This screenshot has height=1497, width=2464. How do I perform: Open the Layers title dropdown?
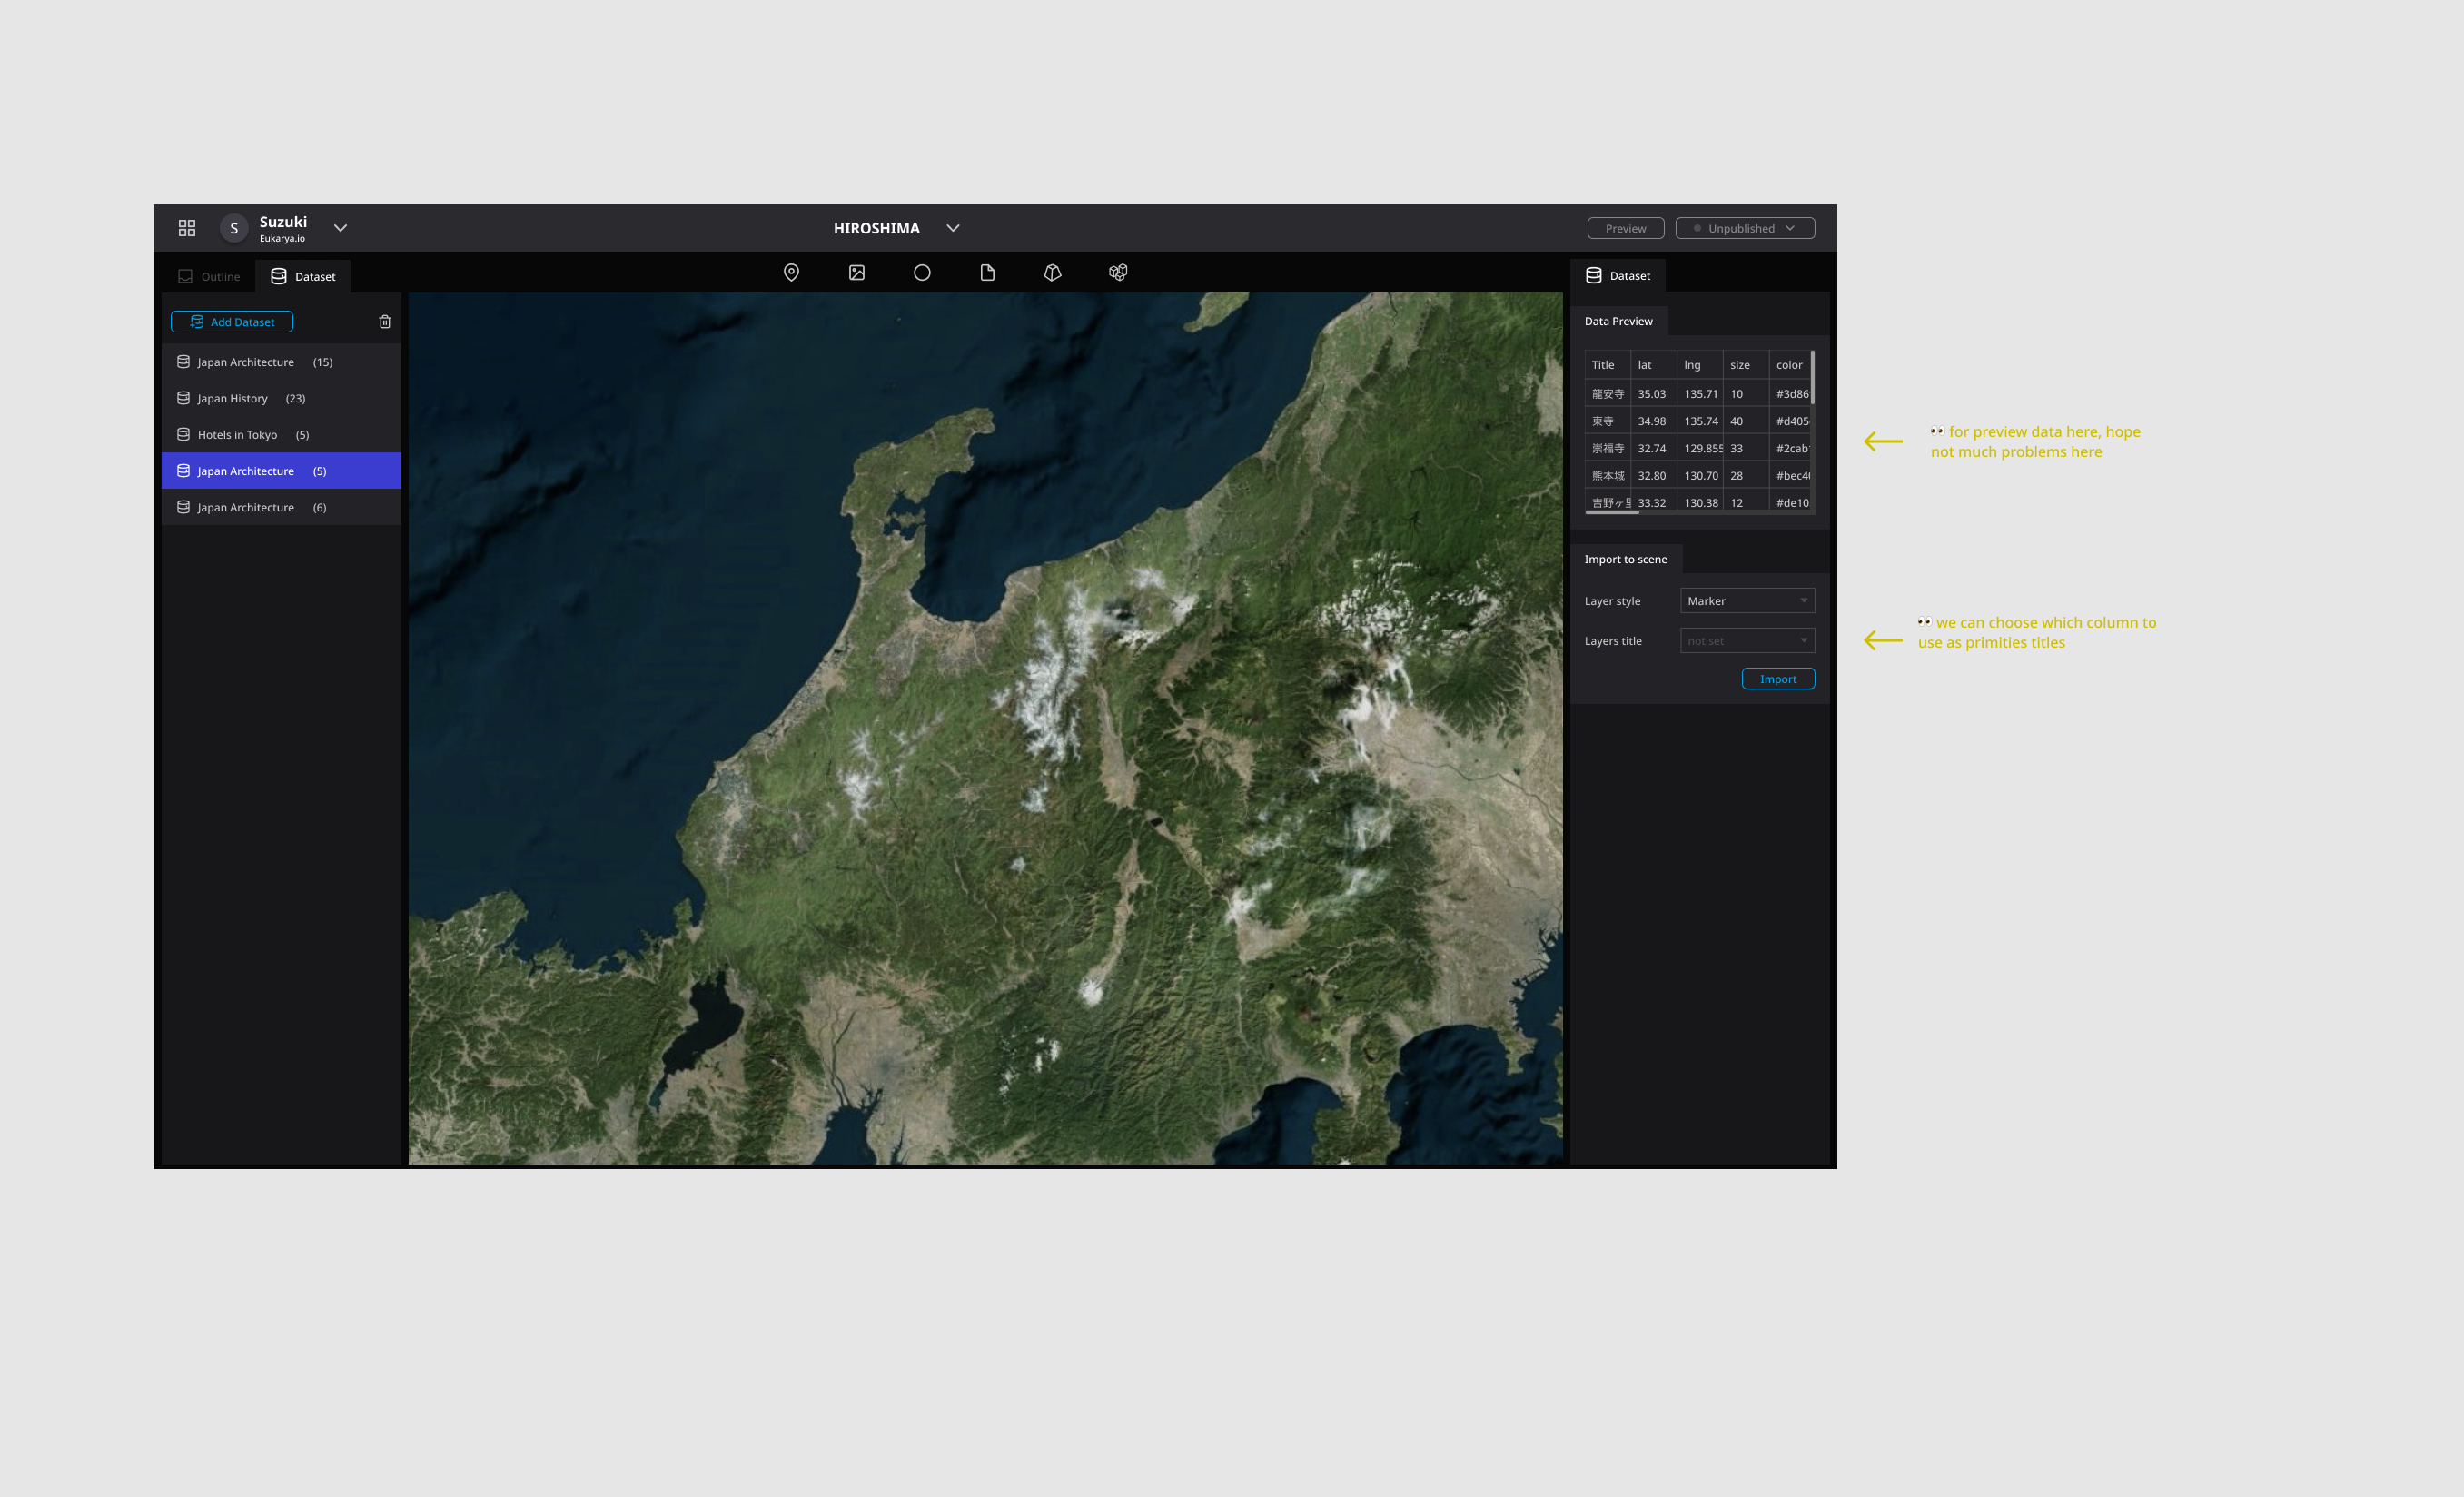click(x=1746, y=640)
